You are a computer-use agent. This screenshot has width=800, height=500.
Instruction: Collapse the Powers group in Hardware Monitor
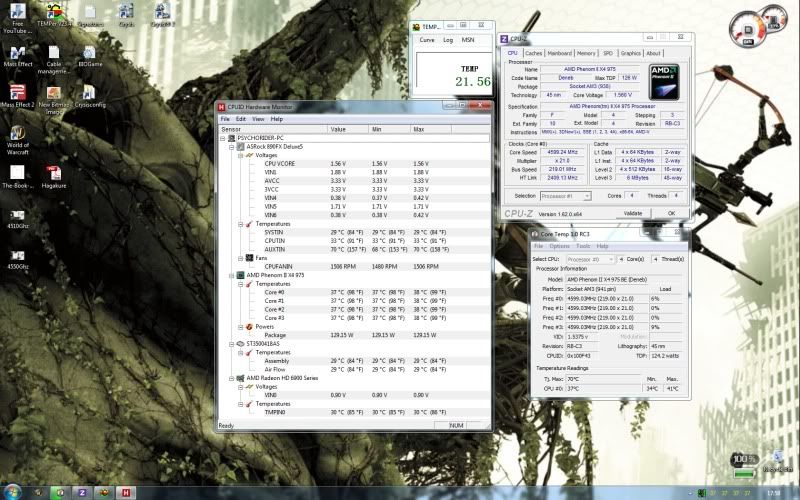pos(240,327)
